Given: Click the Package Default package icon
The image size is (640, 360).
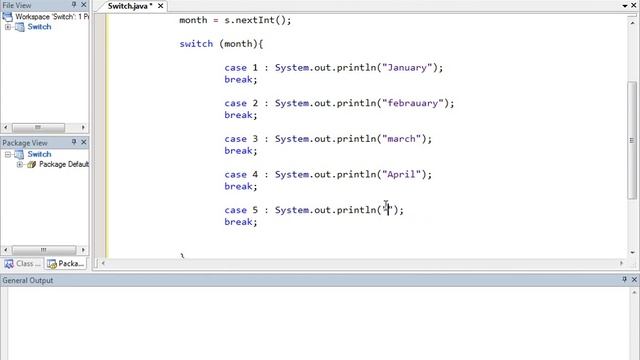Looking at the screenshot, I should (x=31, y=164).
